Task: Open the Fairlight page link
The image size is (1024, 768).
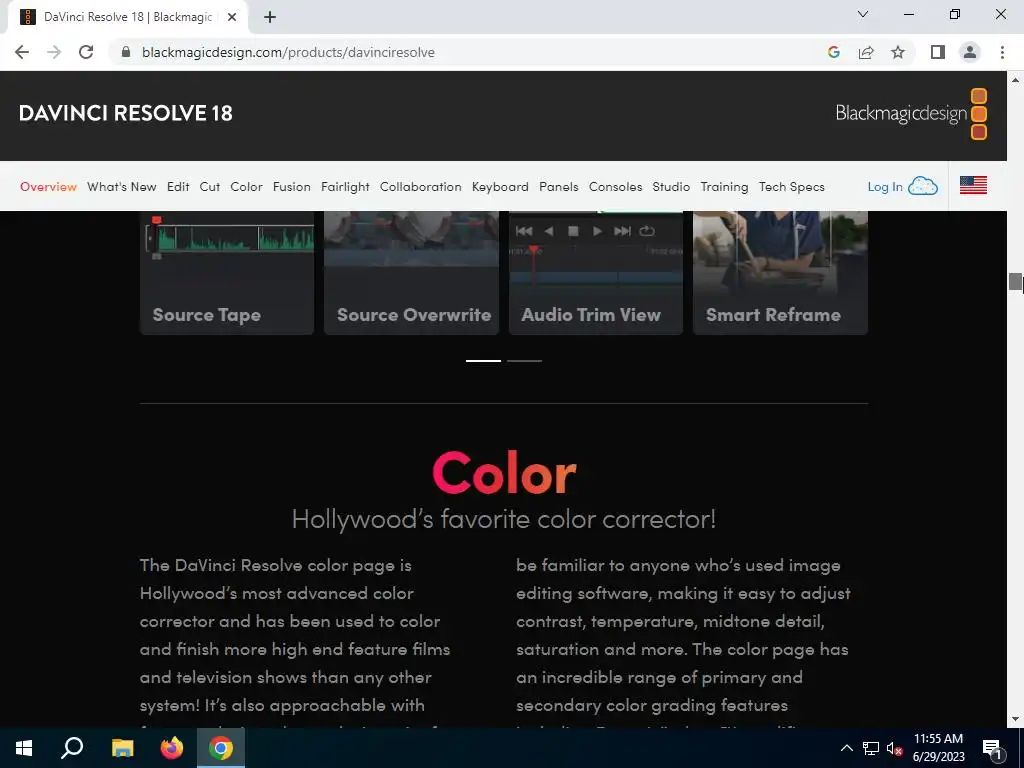Action: pos(345,187)
